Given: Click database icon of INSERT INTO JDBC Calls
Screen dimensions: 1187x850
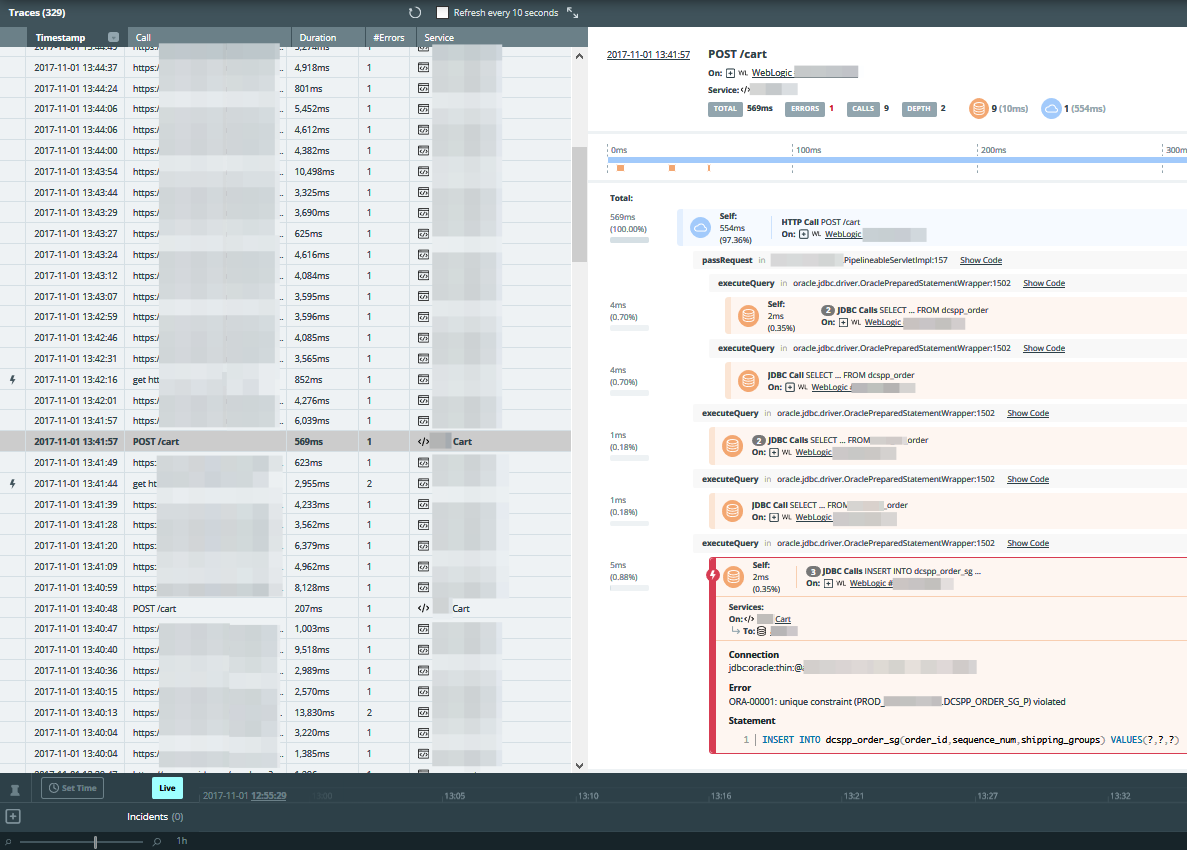Looking at the screenshot, I should coord(733,577).
